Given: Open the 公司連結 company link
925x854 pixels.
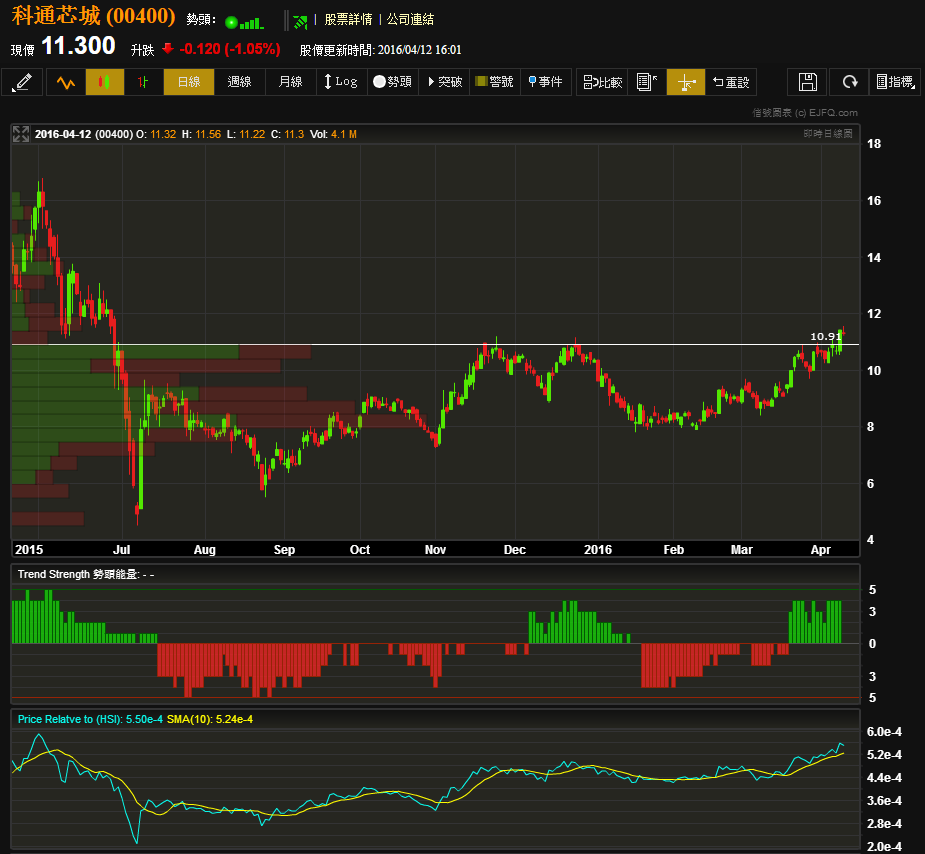Looking at the screenshot, I should 410,19.
